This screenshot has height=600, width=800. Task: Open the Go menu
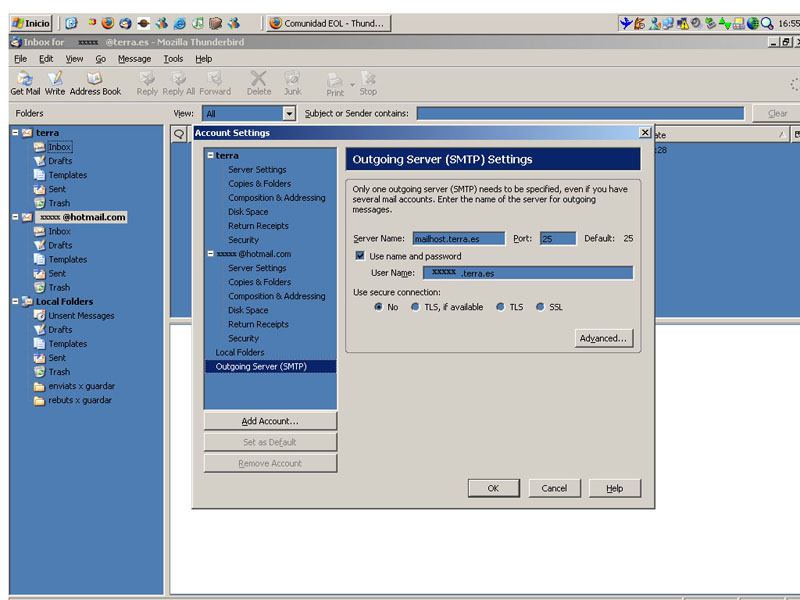[x=101, y=59]
